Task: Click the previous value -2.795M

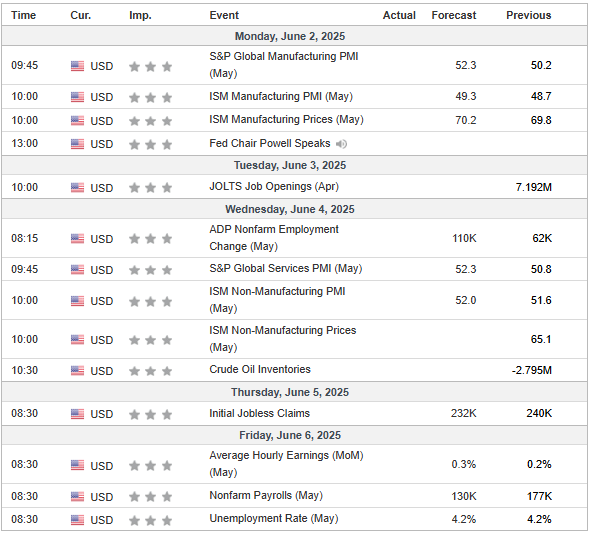Action: (x=532, y=370)
